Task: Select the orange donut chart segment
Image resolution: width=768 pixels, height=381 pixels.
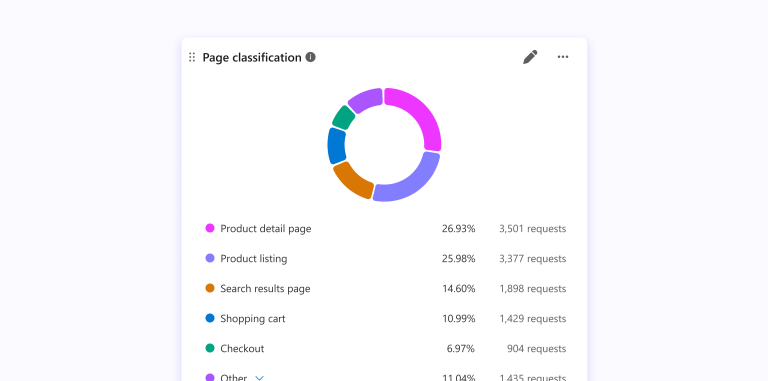Action: 351,181
